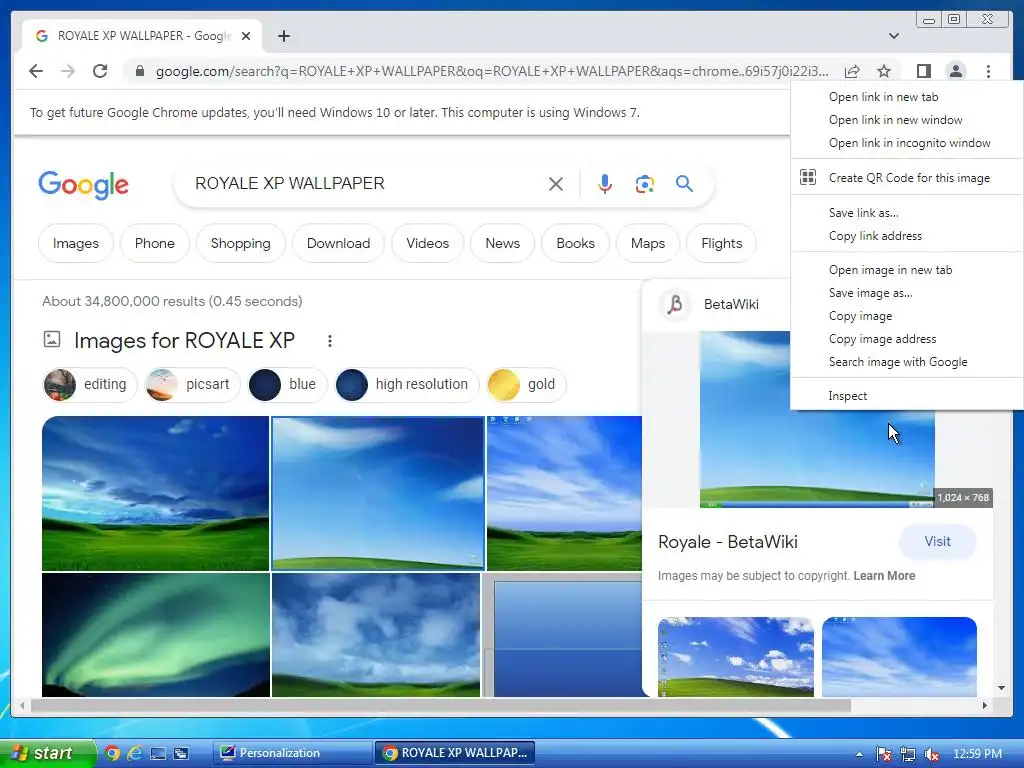
Task: Filter results by Shopping
Action: point(240,243)
